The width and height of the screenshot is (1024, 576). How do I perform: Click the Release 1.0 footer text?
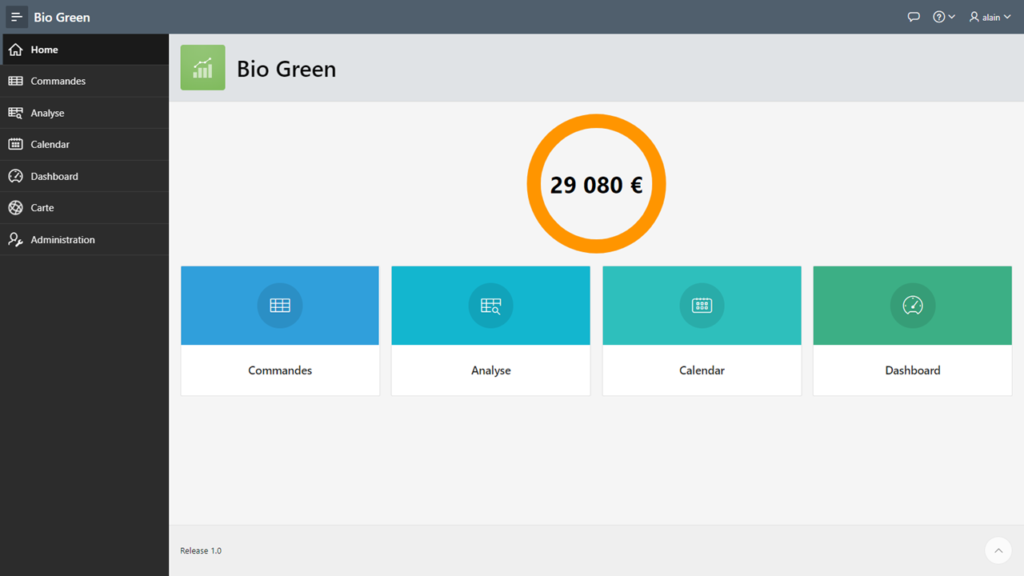pos(201,551)
